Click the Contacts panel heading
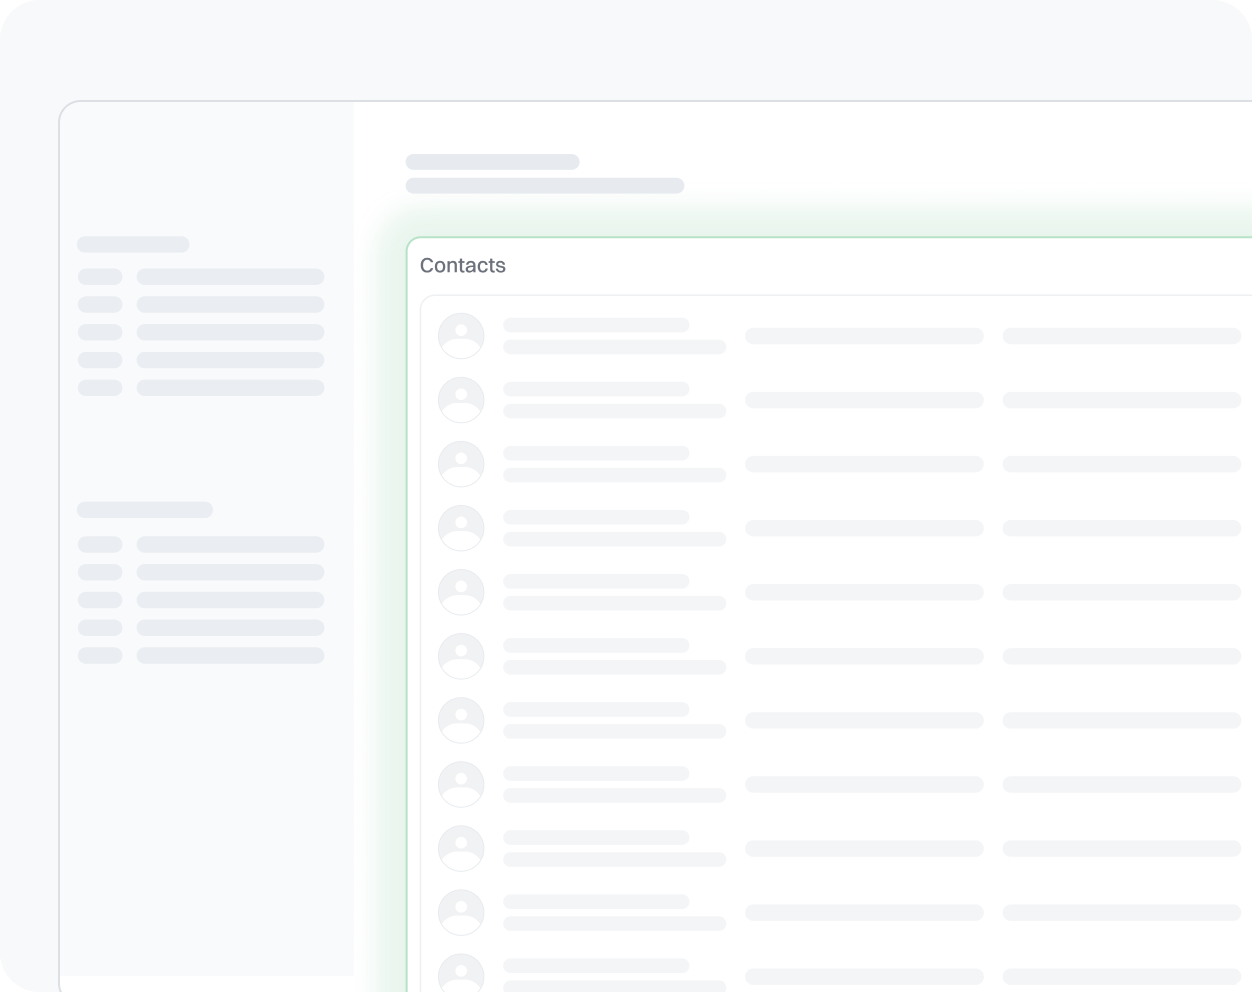 tap(463, 265)
